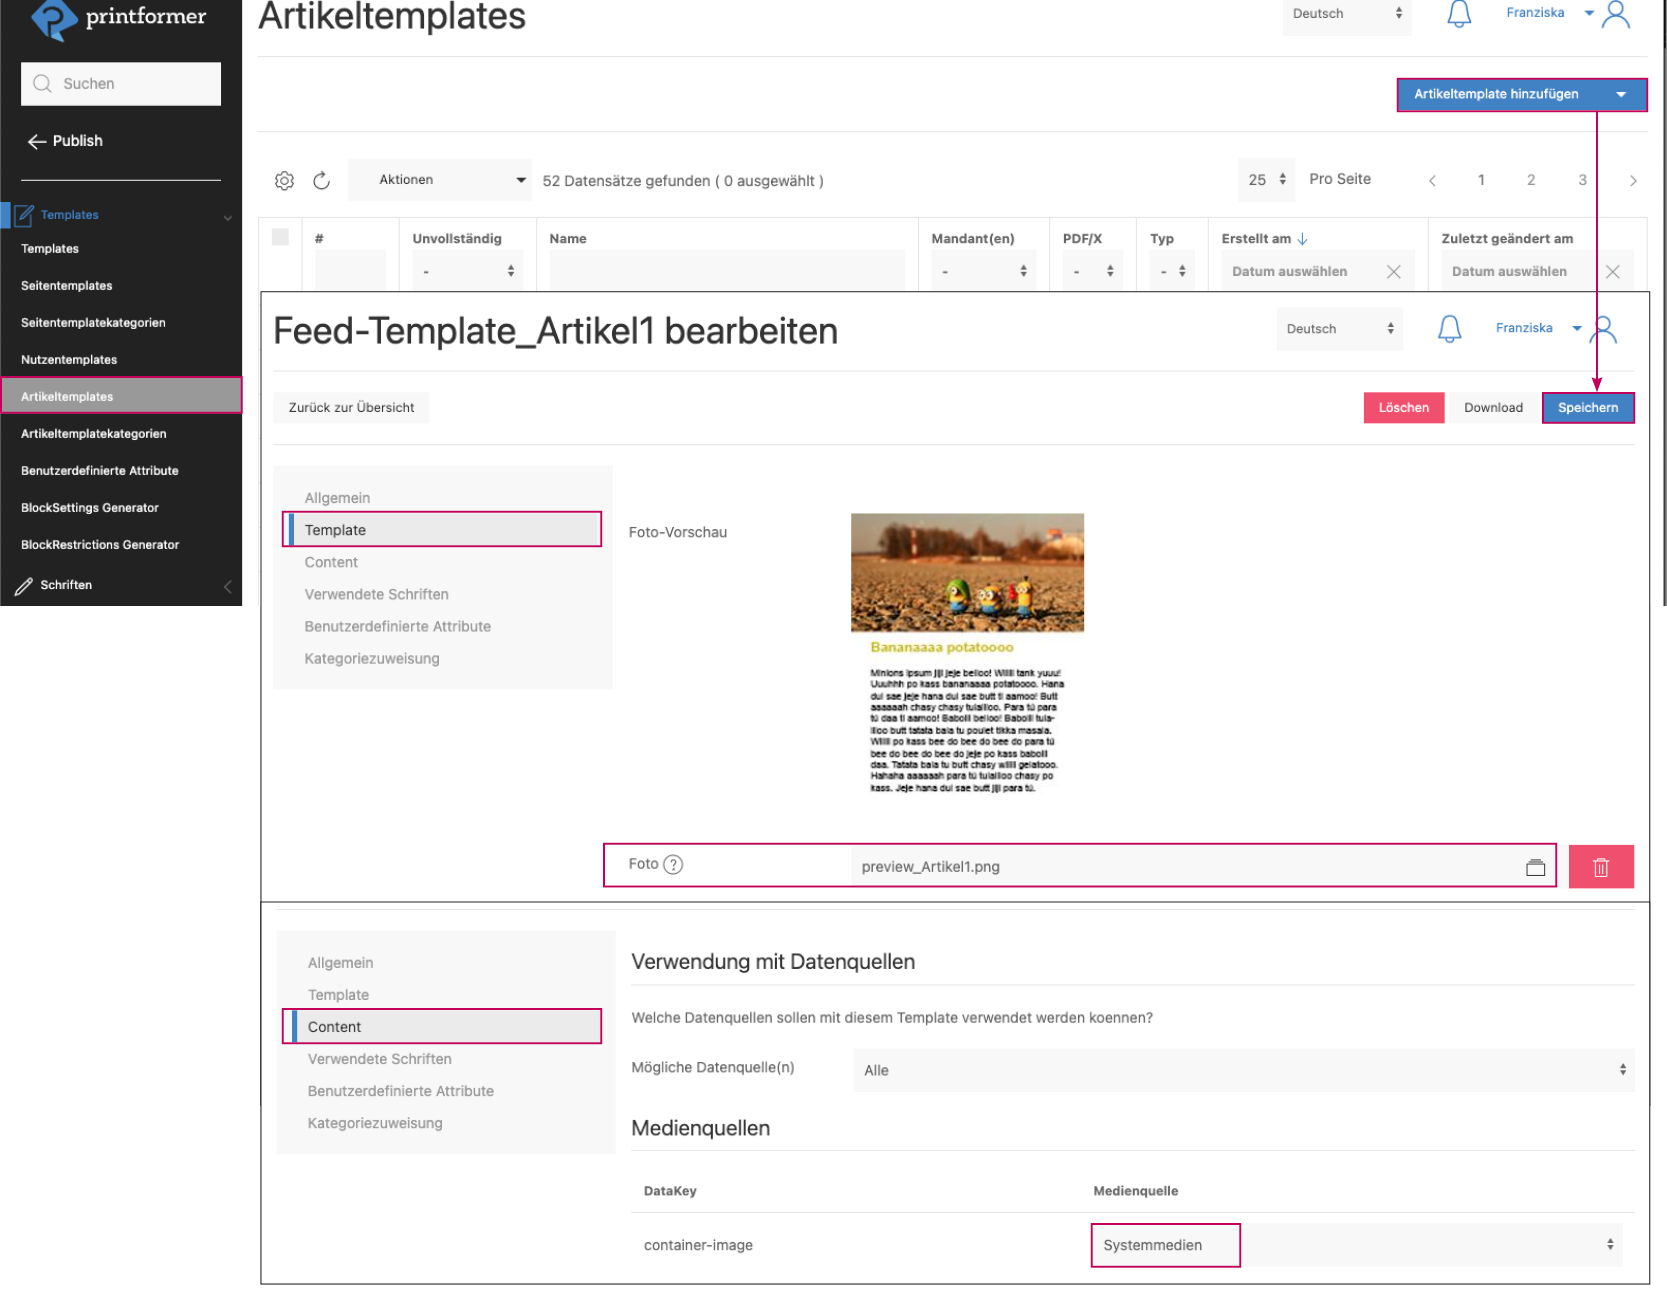Switch to the Verwendete Schriften tab
Screen dimensions: 1667x1299
(x=377, y=594)
